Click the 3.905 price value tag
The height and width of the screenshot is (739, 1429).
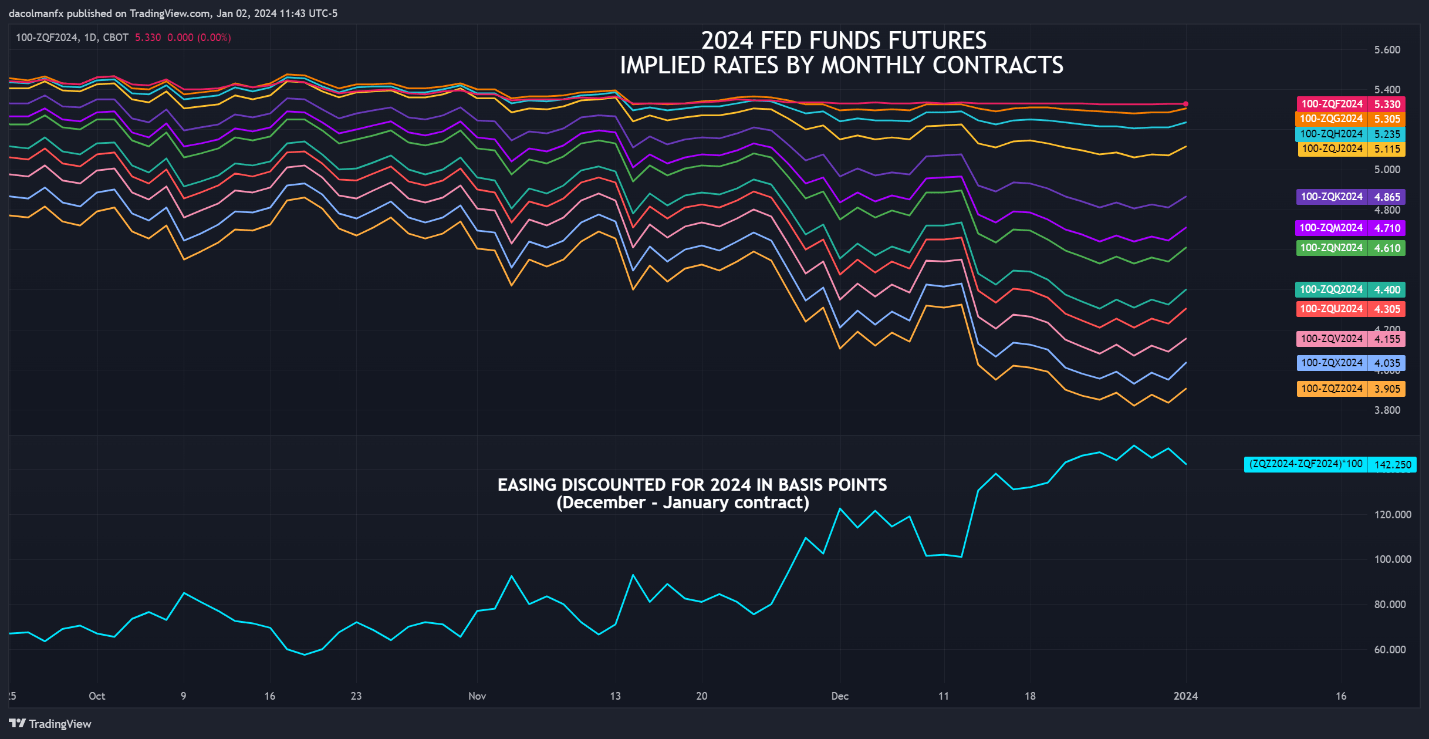(1388, 389)
